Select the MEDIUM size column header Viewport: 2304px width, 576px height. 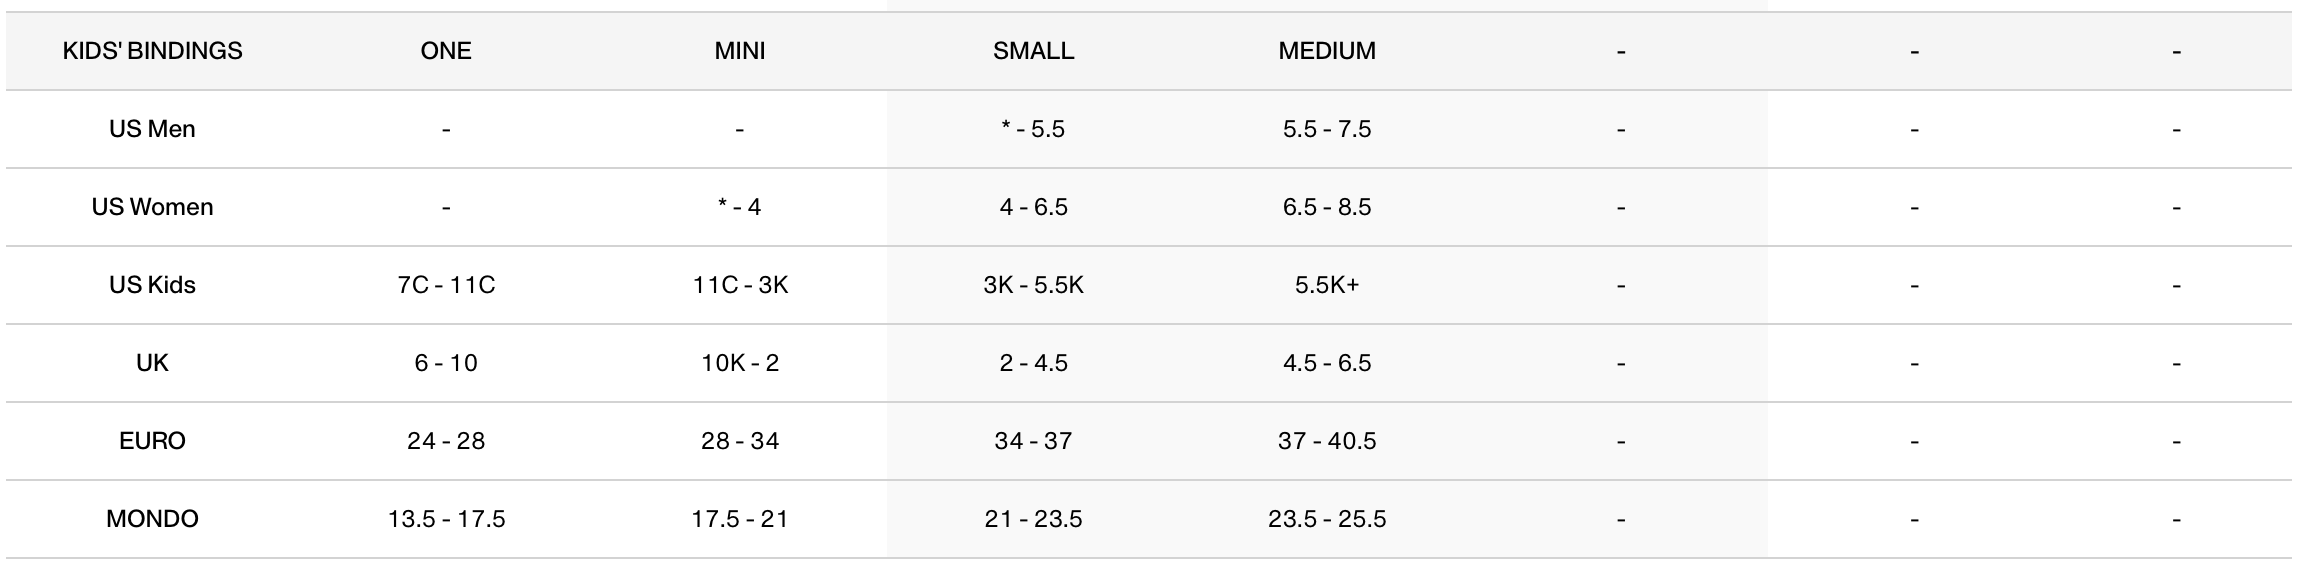point(1327,51)
